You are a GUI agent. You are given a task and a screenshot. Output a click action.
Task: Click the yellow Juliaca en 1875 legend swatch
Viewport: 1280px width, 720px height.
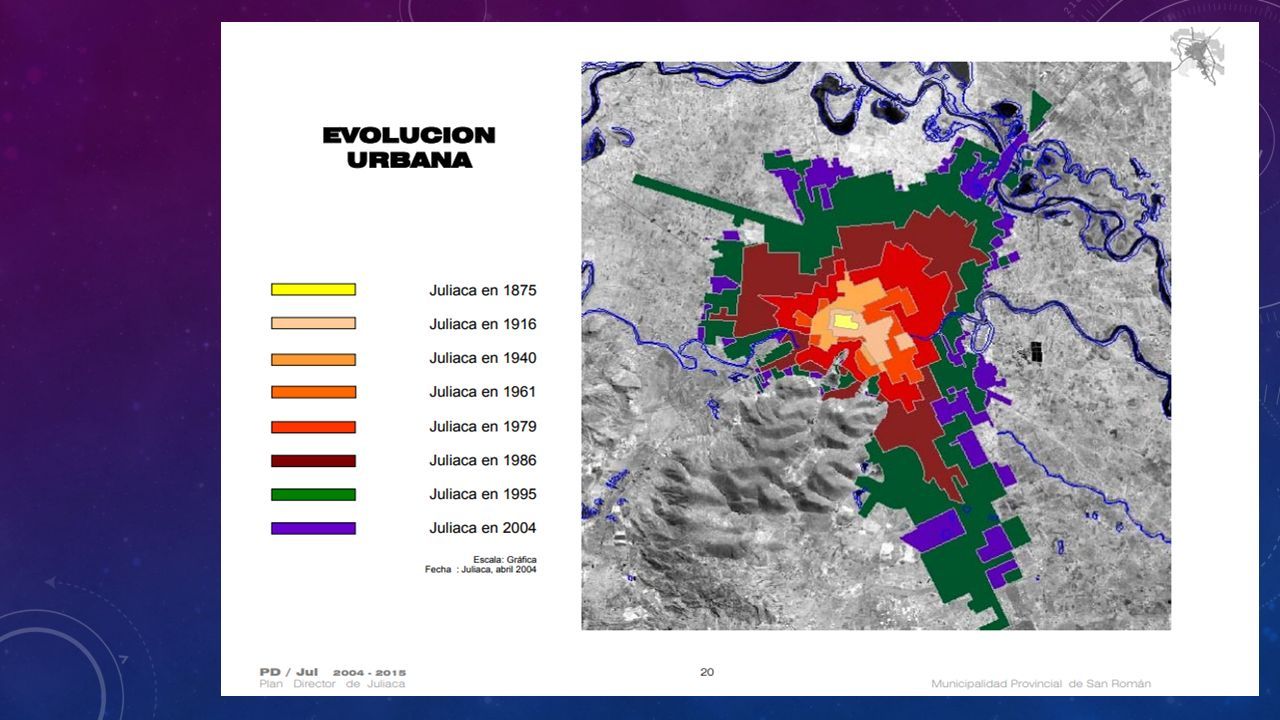point(313,289)
